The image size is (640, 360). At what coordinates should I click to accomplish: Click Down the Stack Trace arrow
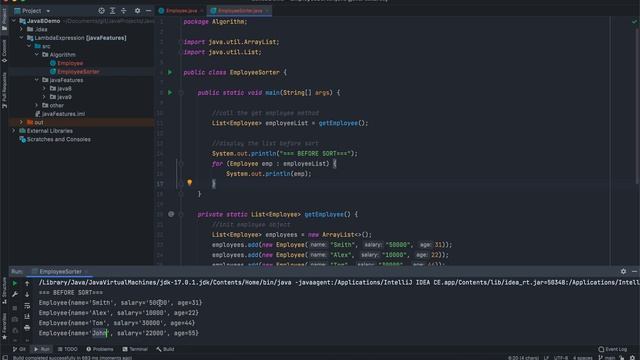point(27,294)
